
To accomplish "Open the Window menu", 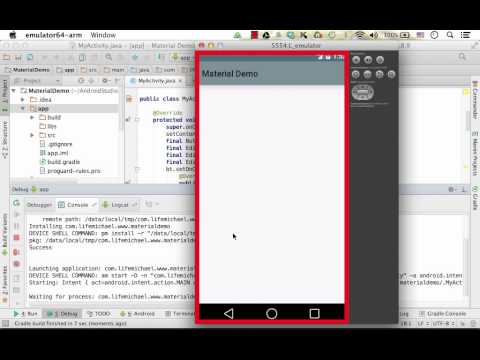I will click(x=103, y=35).
